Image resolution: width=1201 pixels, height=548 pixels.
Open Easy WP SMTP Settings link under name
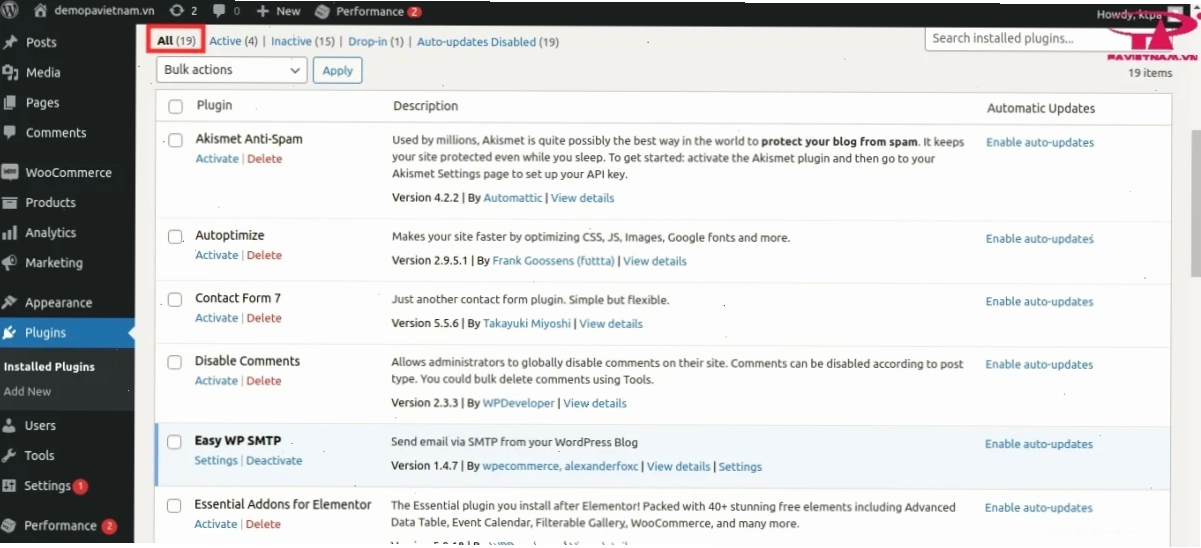(216, 461)
